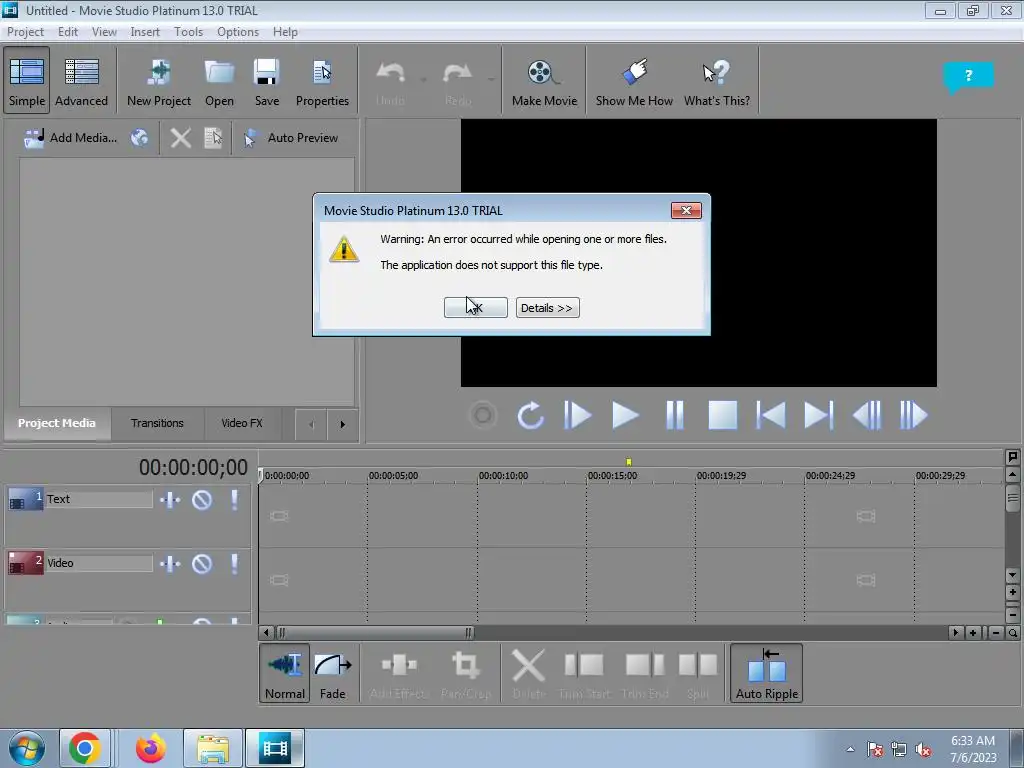This screenshot has width=1024, height=768.
Task: Open Track FX on Video track
Action: [x=170, y=564]
